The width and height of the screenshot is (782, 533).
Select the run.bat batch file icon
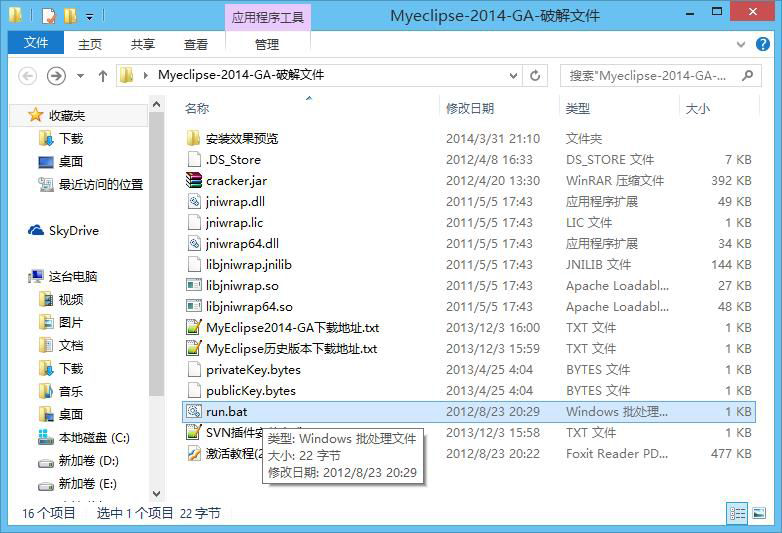(x=194, y=412)
